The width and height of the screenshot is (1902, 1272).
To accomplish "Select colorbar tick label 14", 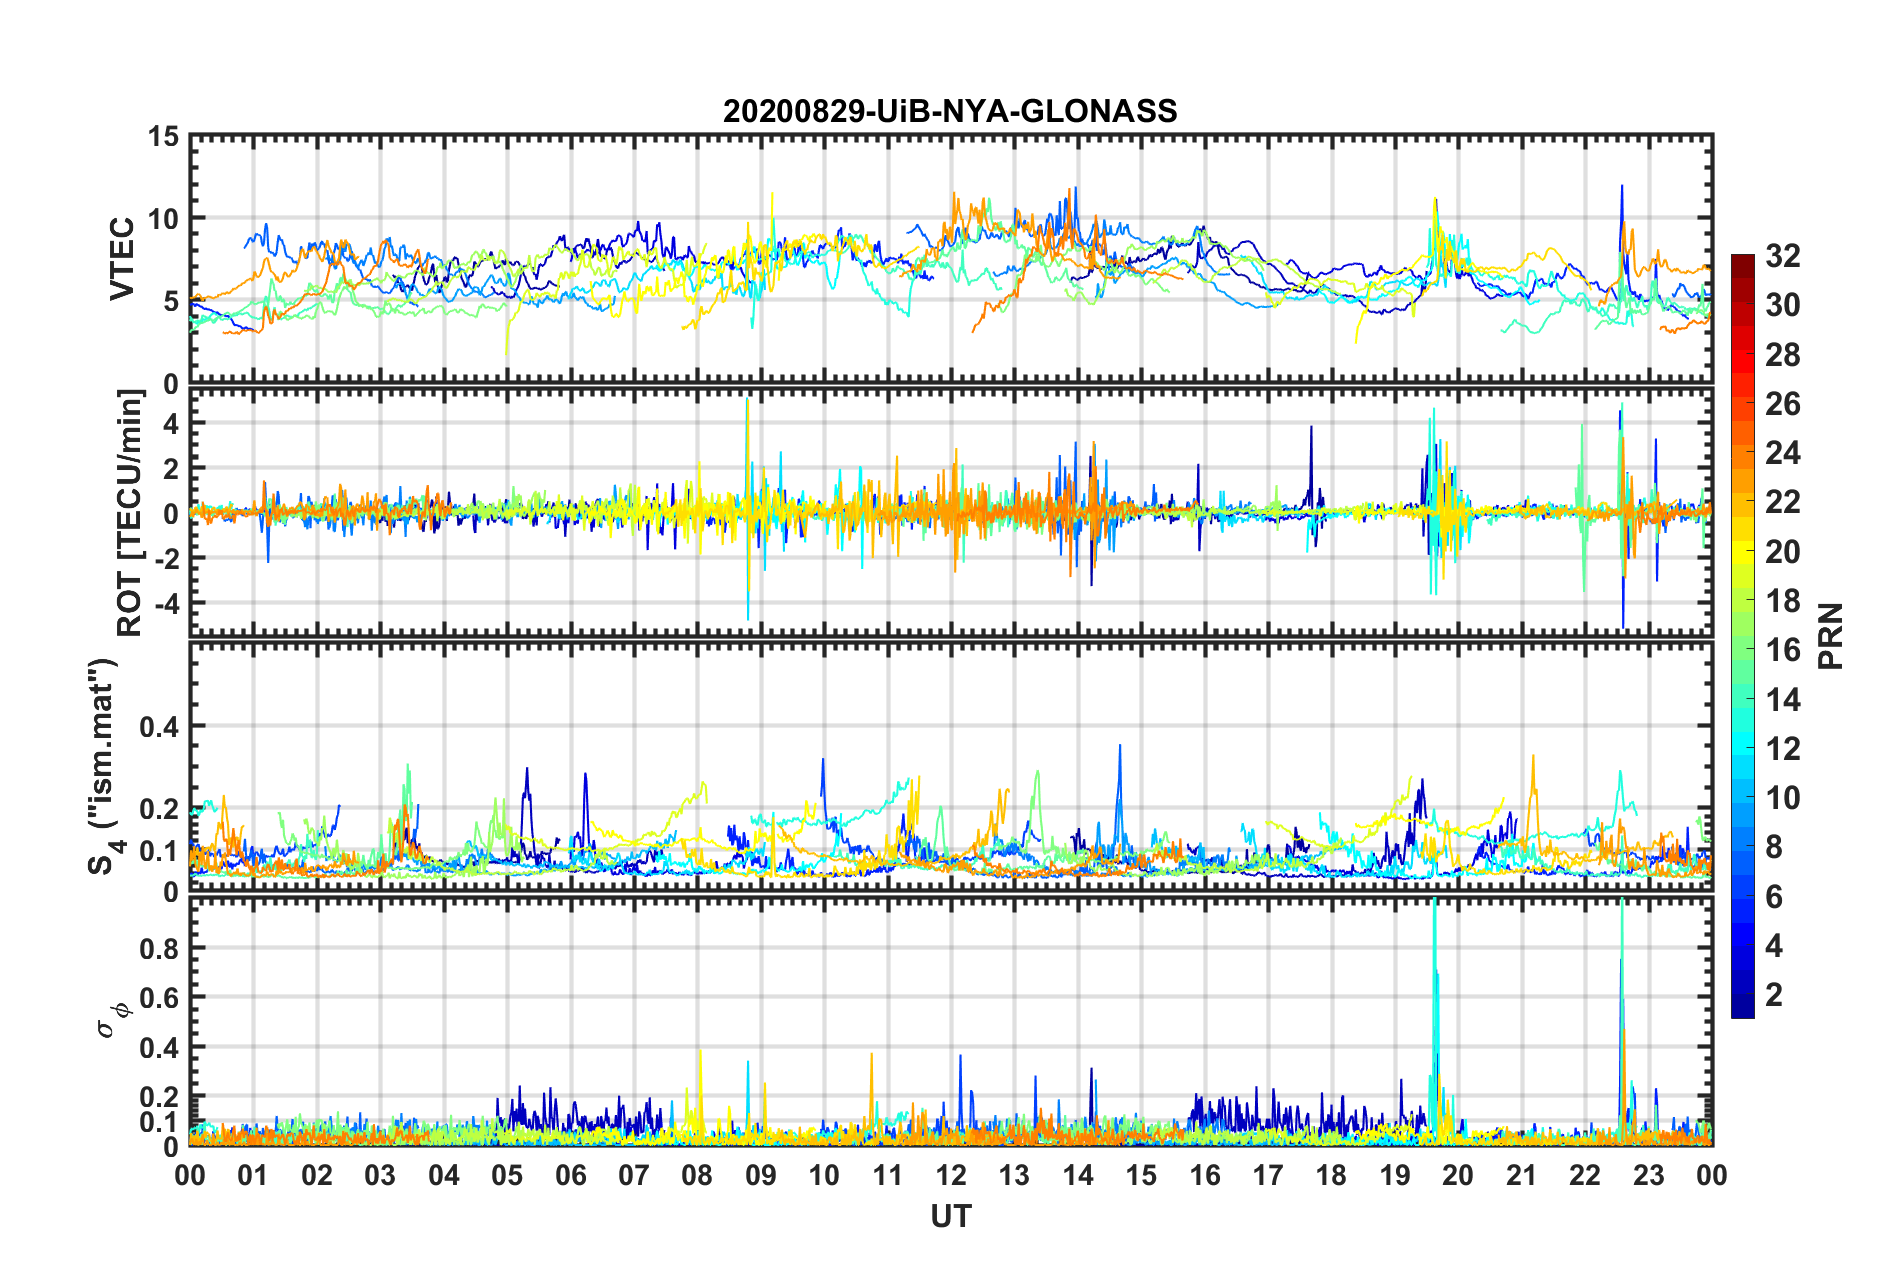I will 1782,700.
